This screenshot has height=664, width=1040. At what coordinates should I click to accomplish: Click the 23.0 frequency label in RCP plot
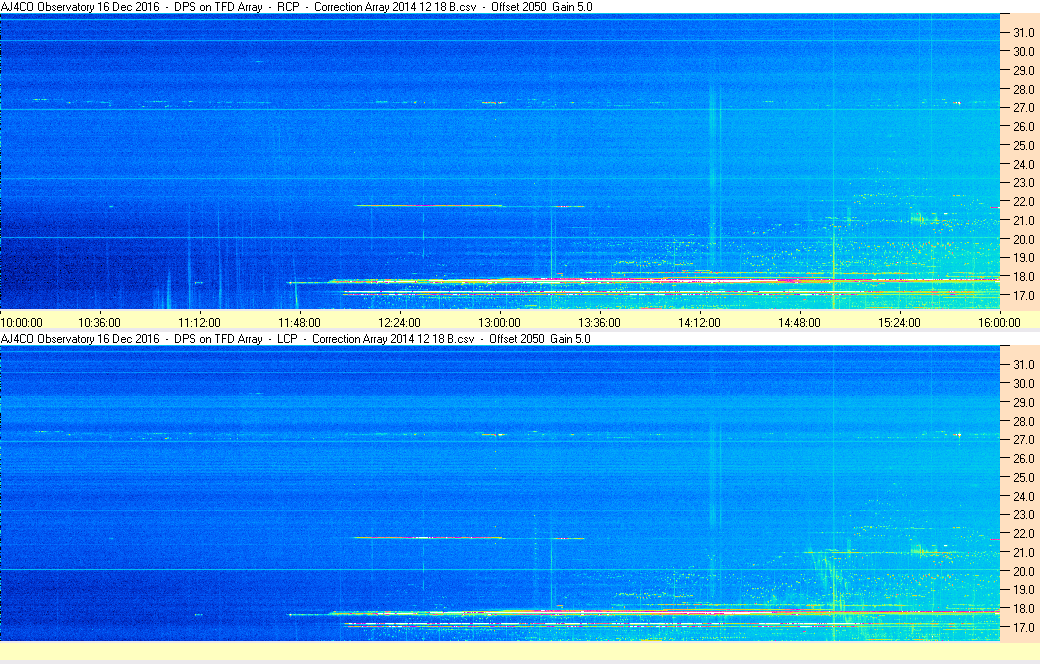pos(1023,182)
